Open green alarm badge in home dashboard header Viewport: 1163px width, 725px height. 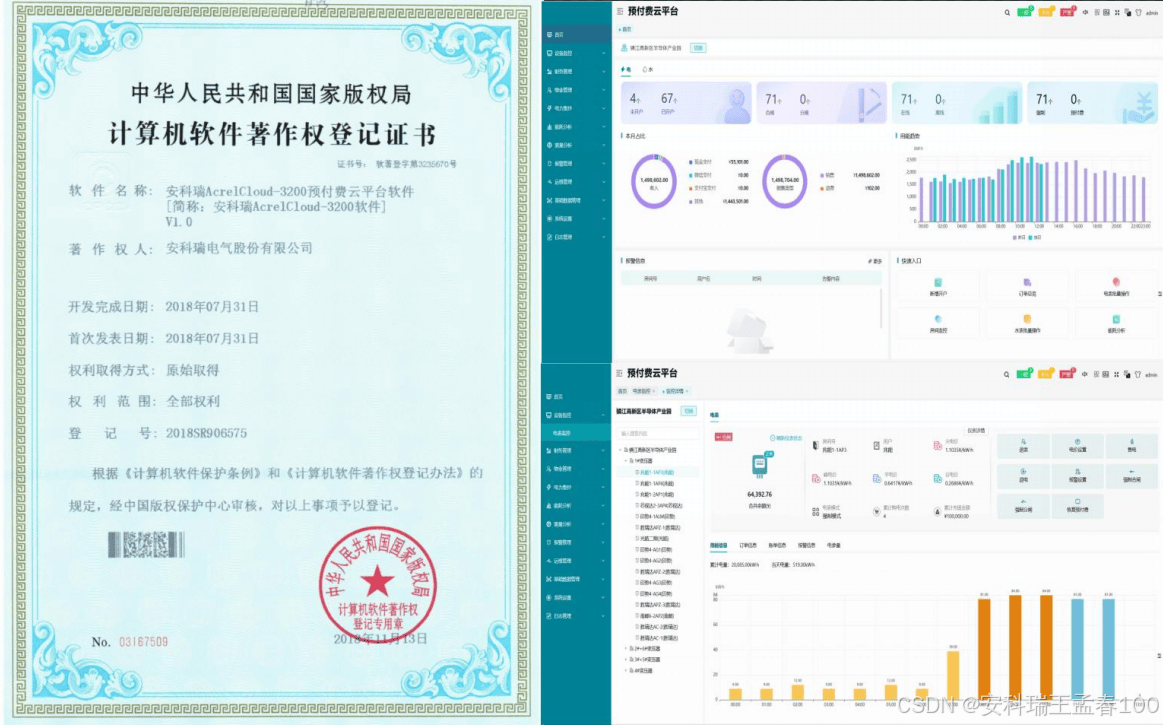pyautogui.click(x=1024, y=12)
